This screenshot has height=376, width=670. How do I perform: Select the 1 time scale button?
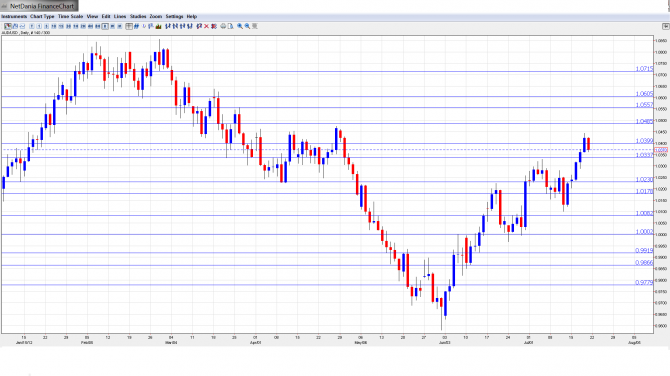pyautogui.click(x=39, y=26)
